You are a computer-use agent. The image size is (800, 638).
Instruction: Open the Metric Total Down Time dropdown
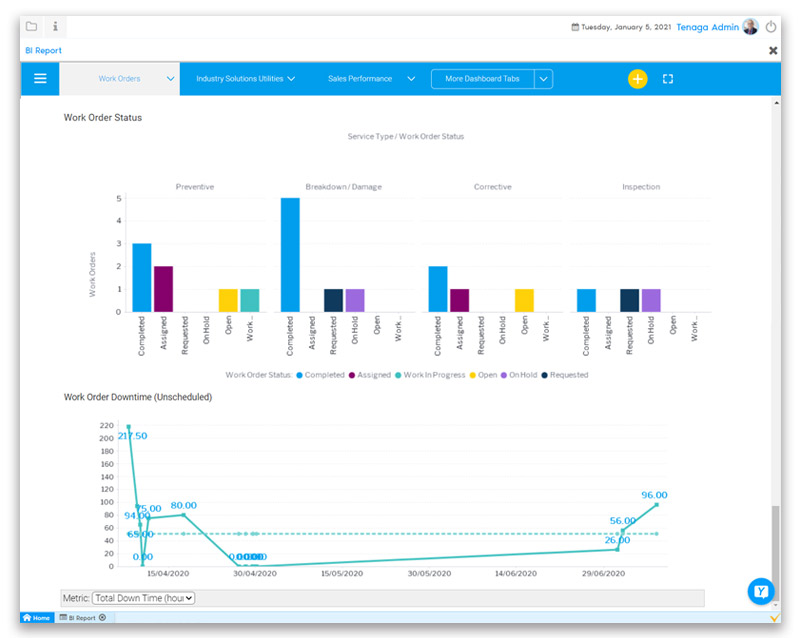tap(143, 598)
